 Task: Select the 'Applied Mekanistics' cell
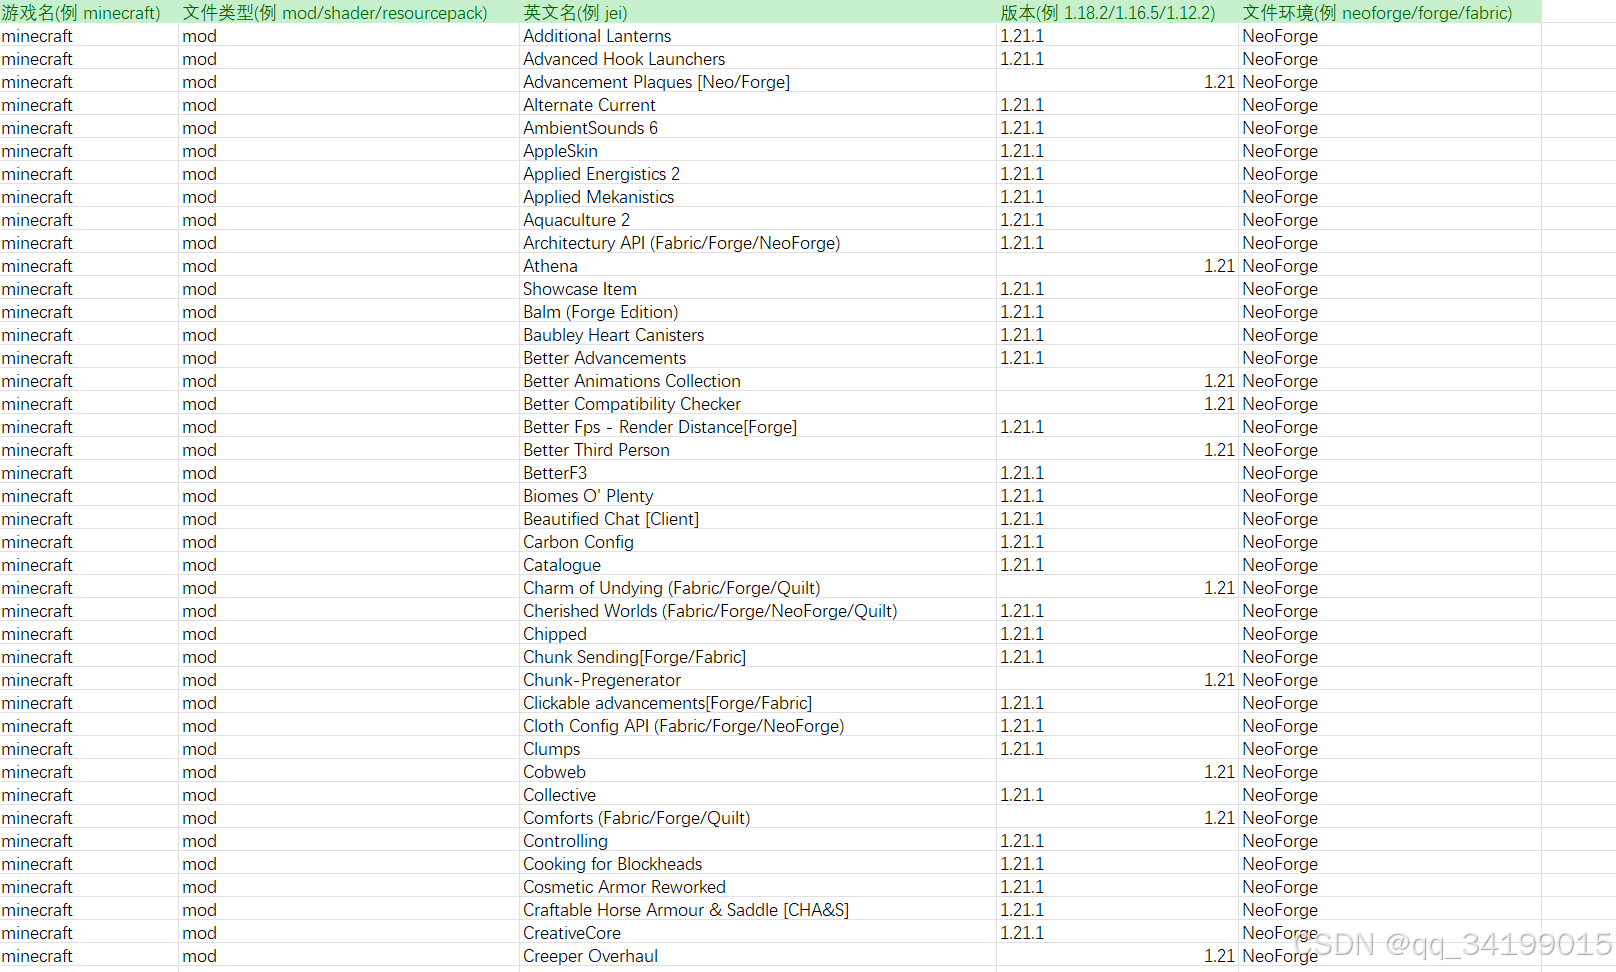click(x=758, y=197)
